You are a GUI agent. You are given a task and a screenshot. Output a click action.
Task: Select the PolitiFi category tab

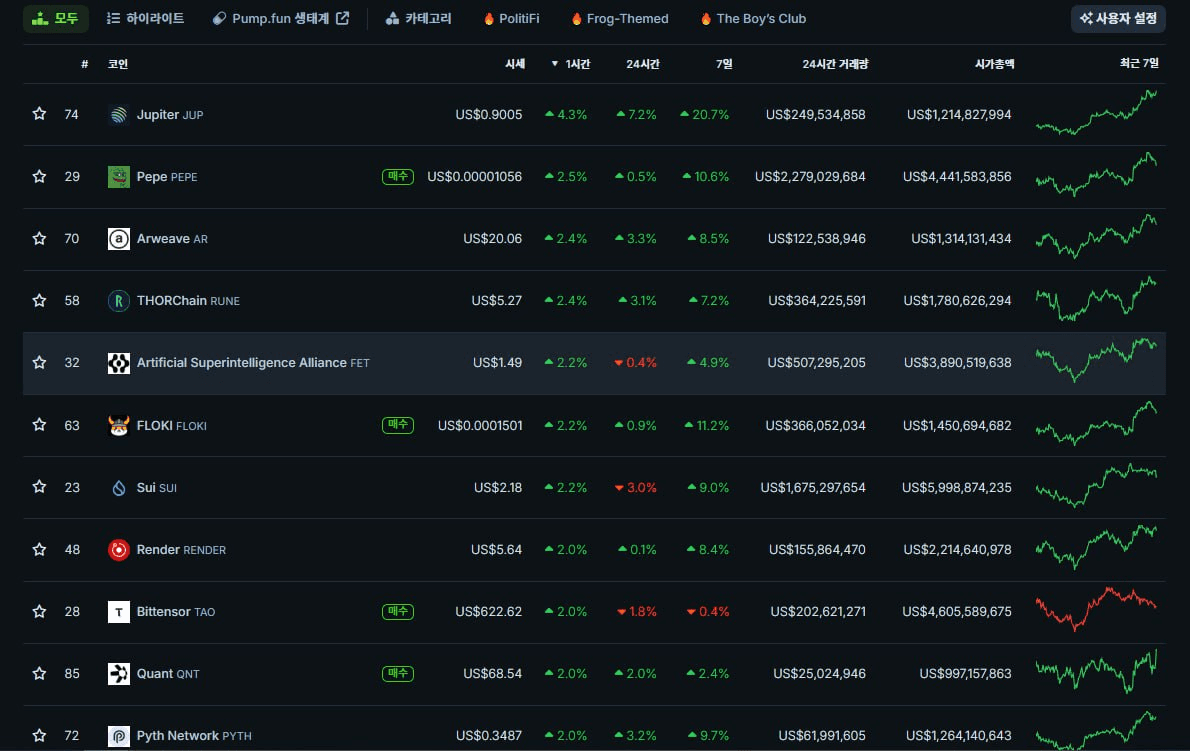(x=512, y=18)
